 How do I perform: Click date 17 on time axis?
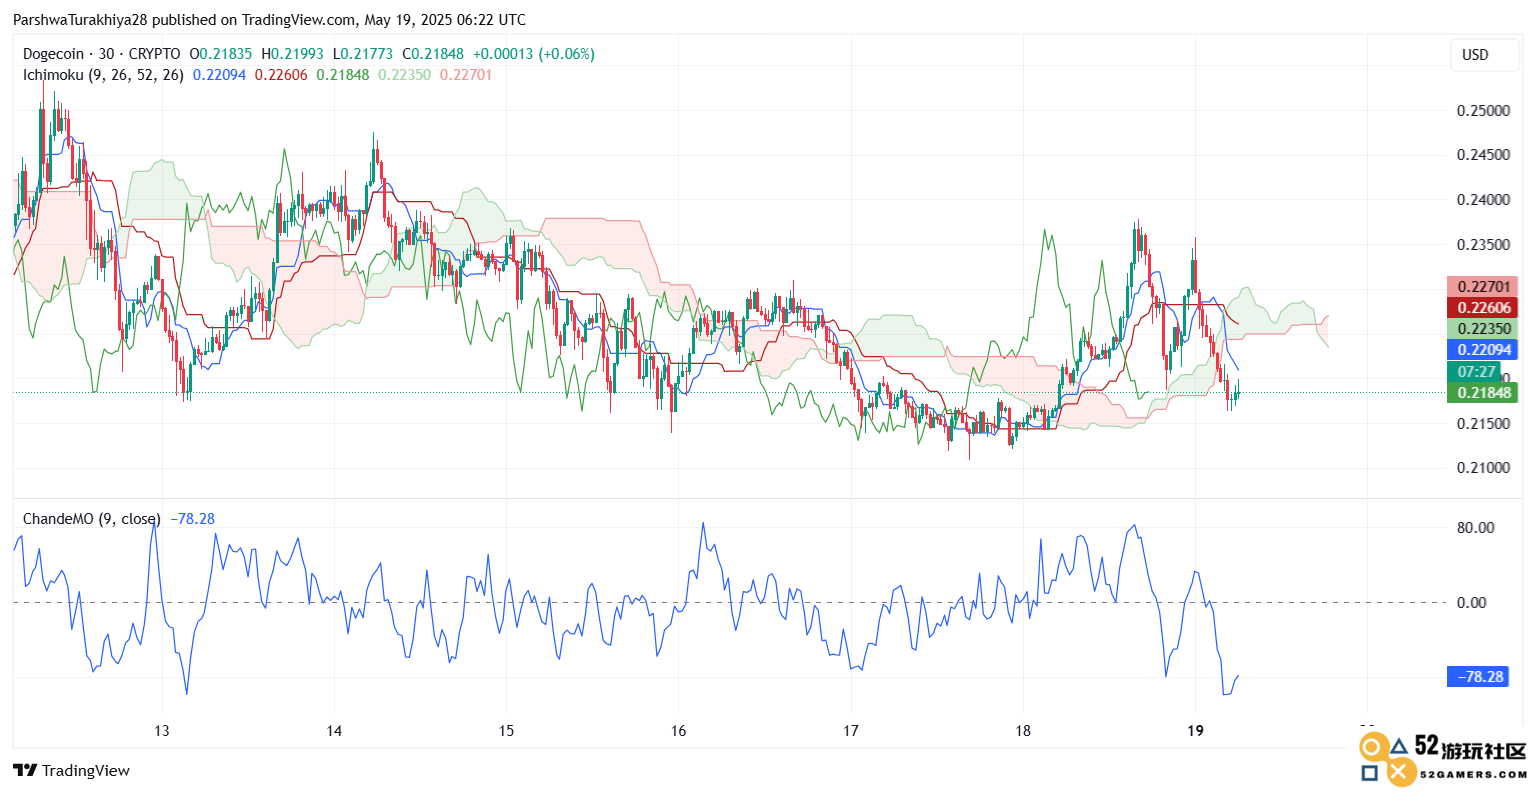[851, 731]
